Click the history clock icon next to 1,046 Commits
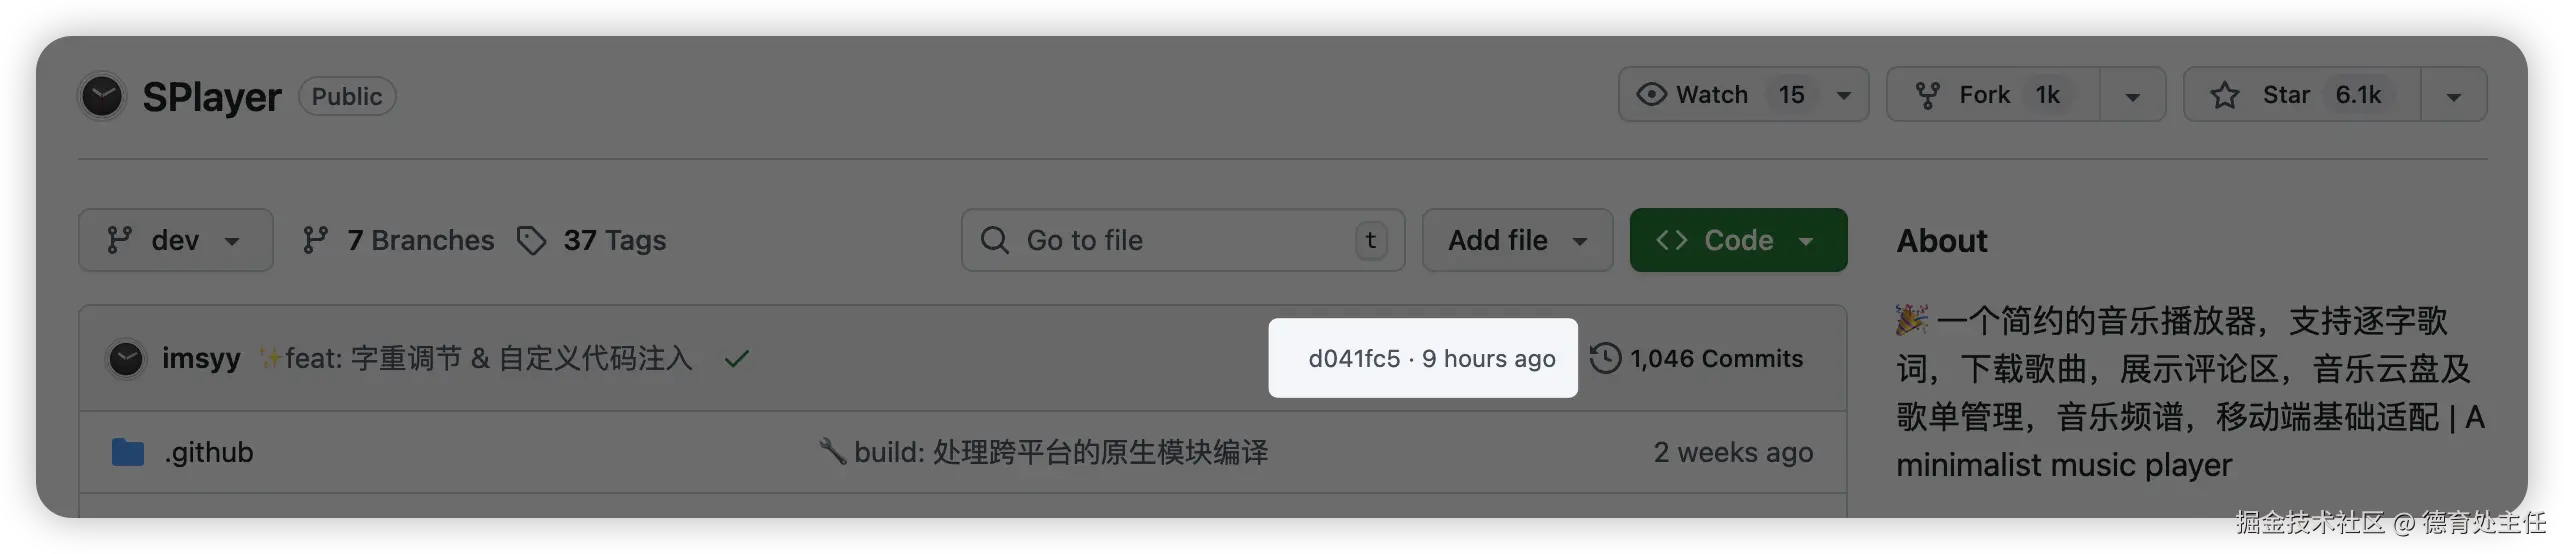Viewport: 2564px width, 554px height. tap(1605, 358)
